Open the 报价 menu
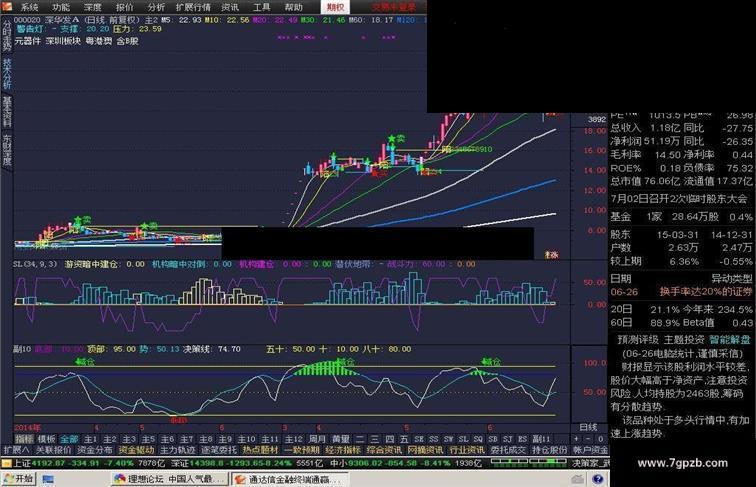Screen dimensions: 756x487 coord(124,7)
